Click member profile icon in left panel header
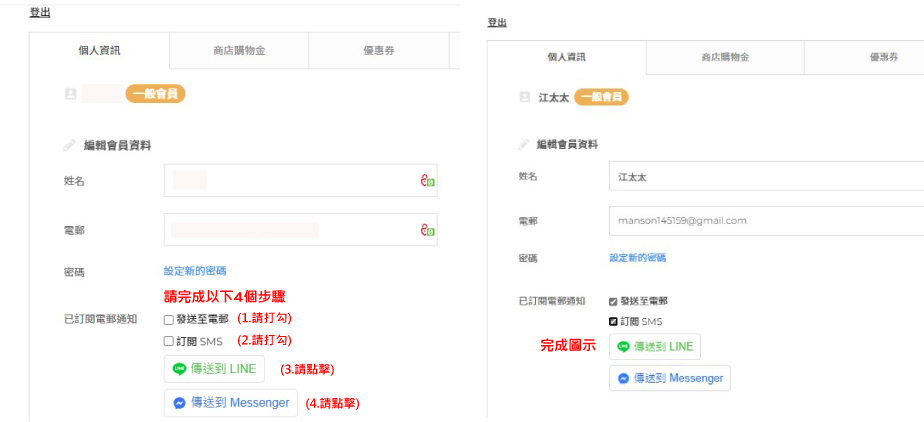 pyautogui.click(x=71, y=94)
